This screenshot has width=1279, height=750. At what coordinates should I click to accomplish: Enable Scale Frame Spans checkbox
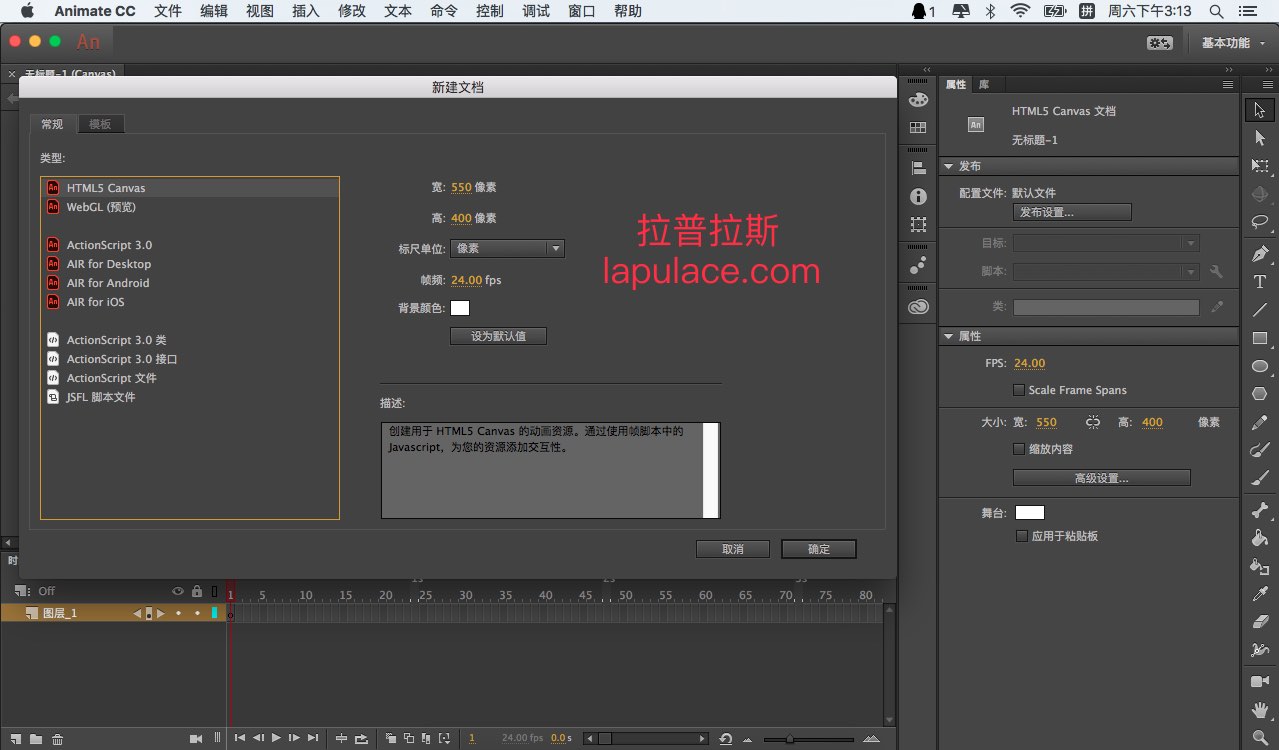(1019, 390)
